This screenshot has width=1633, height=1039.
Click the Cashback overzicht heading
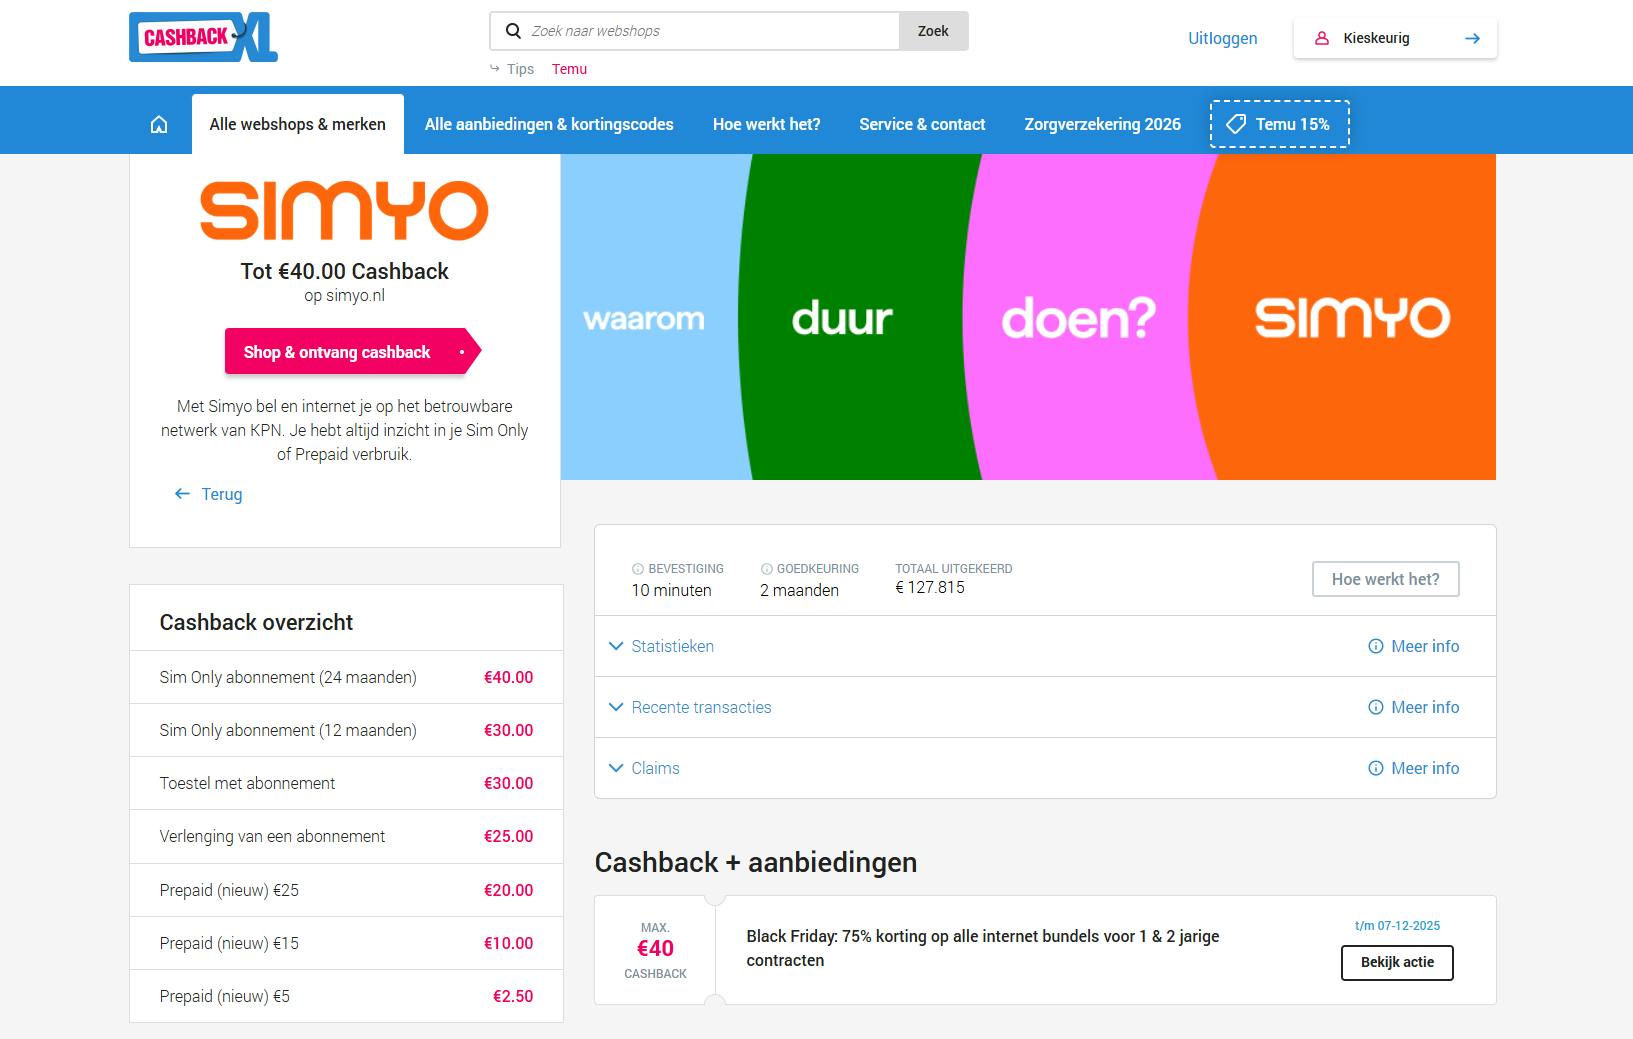point(256,622)
